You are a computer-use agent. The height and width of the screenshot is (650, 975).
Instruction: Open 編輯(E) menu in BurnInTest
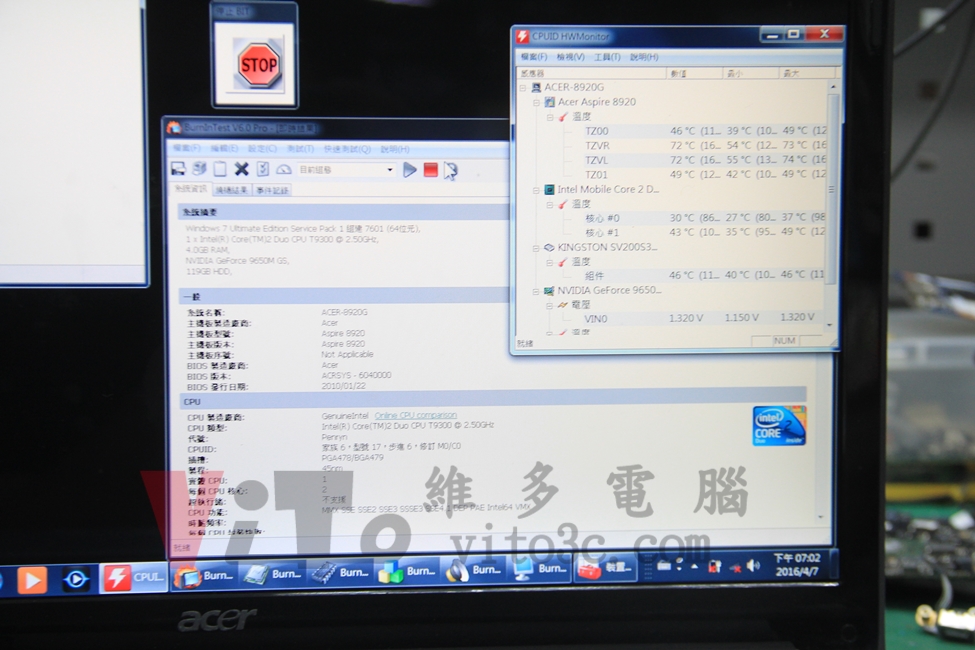tap(224, 149)
